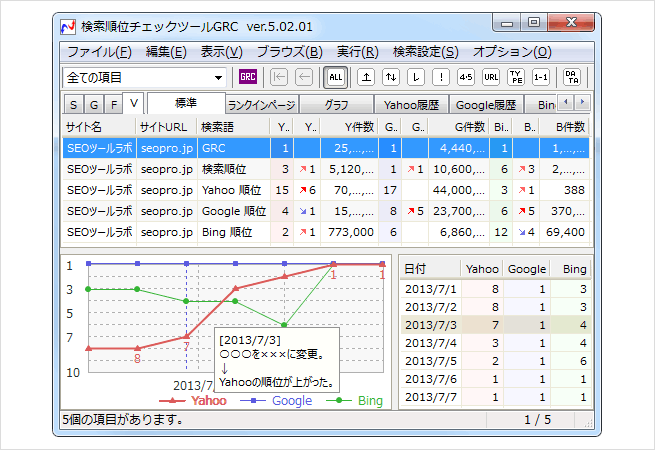Minimize the GRC window
655x450 pixels.
point(507,23)
